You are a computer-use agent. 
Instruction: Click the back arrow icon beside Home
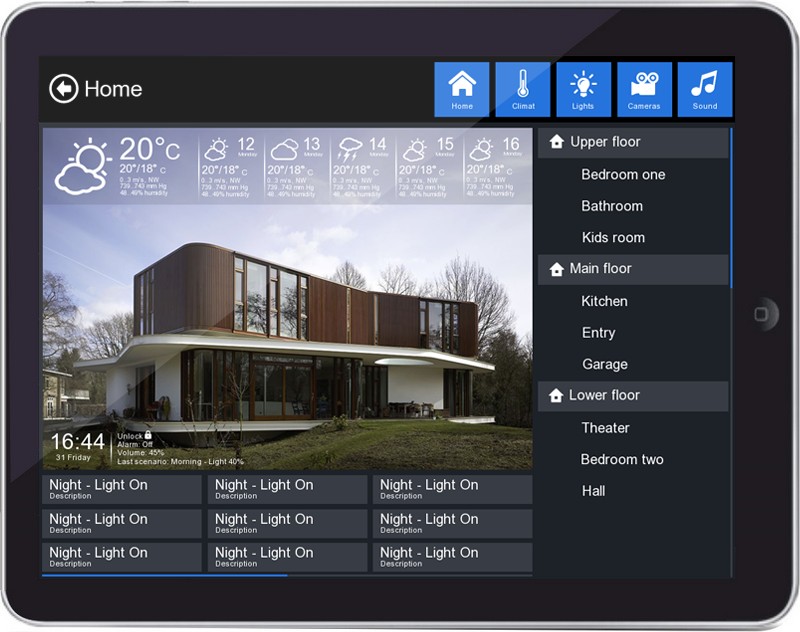[x=63, y=89]
